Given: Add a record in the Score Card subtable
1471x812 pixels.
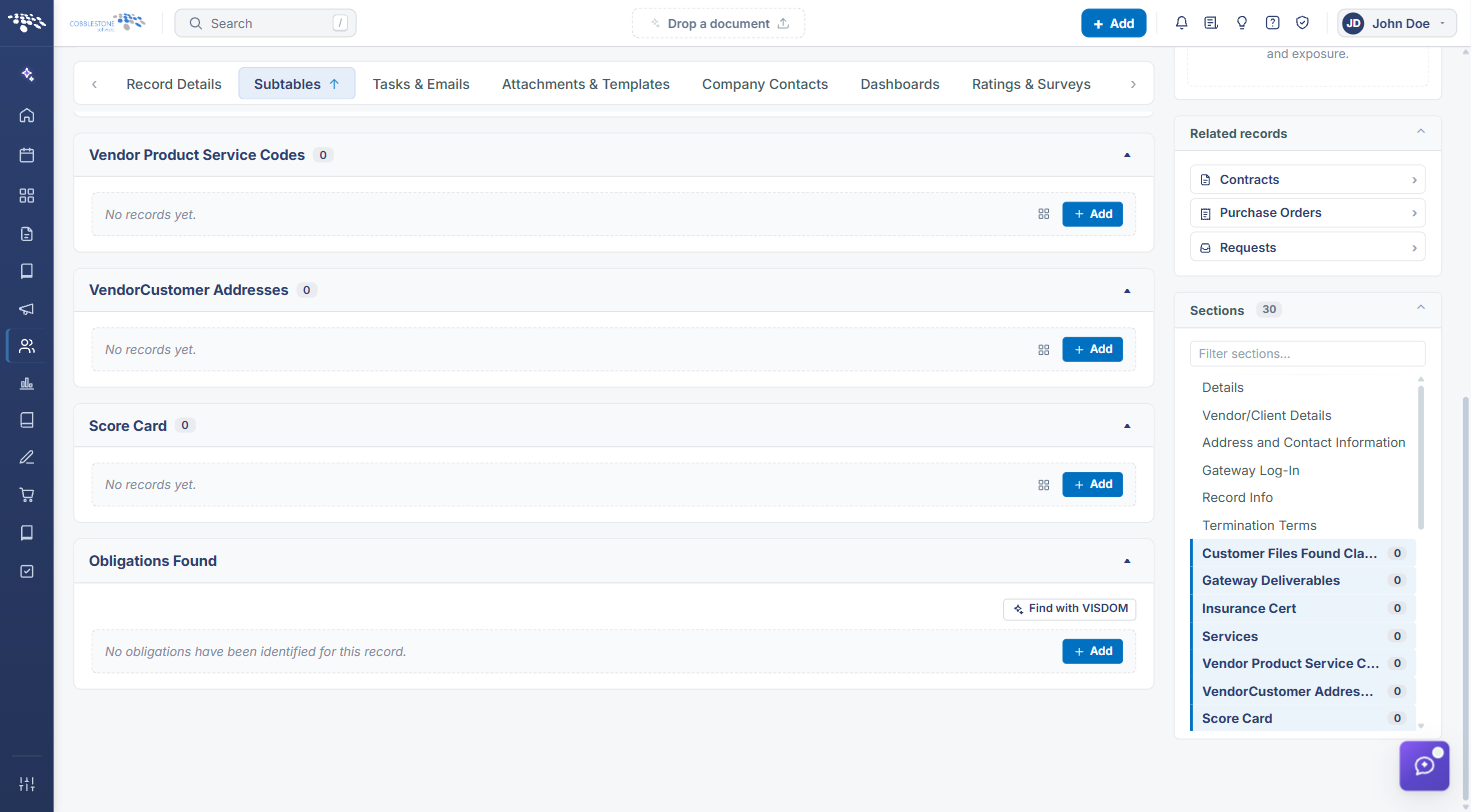Looking at the screenshot, I should click(1092, 484).
